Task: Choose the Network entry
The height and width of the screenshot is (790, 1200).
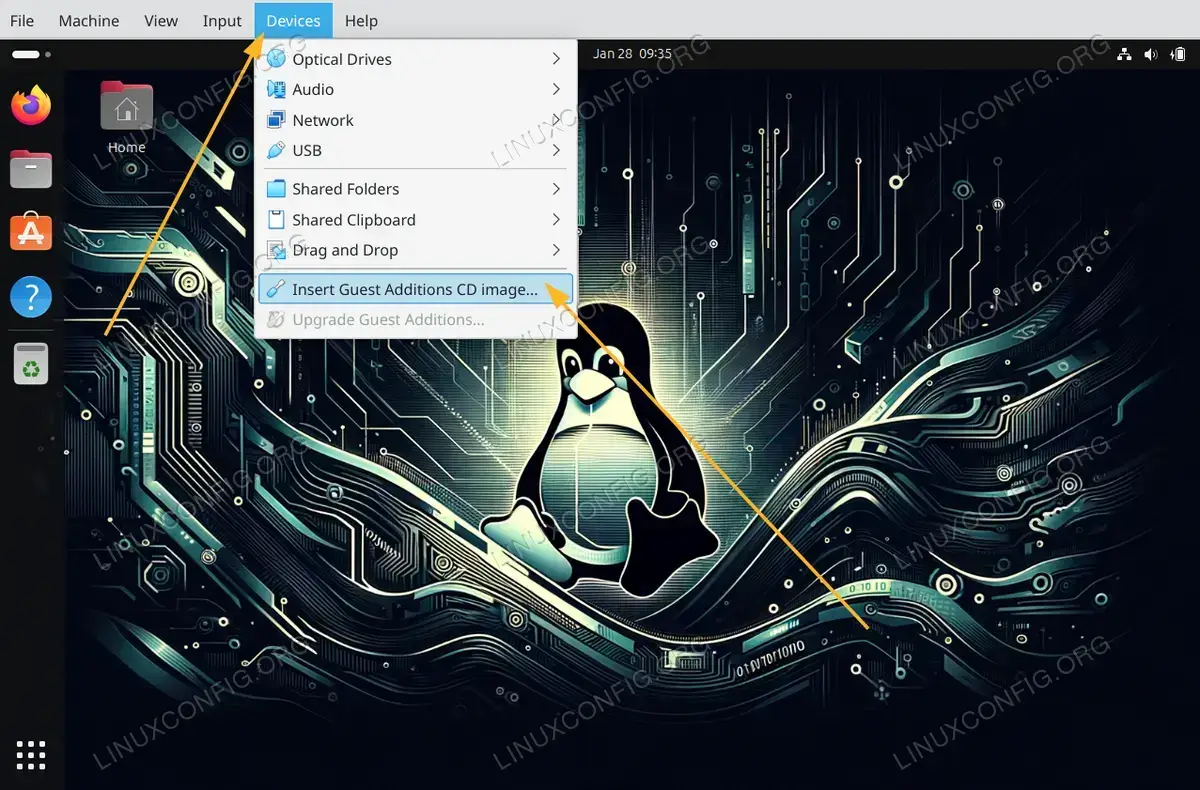Action: pos(416,120)
